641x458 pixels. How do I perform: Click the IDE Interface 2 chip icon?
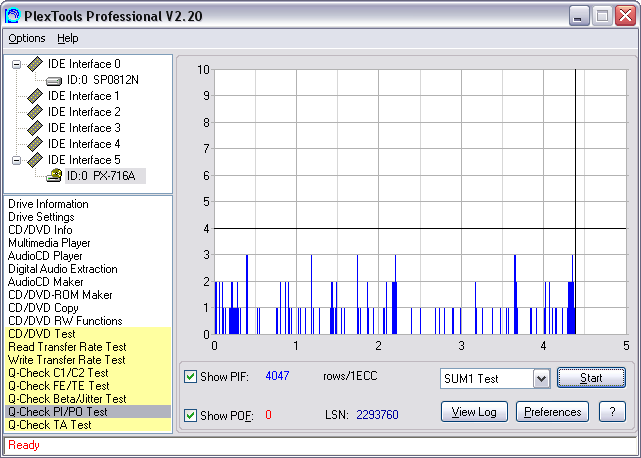click(35, 112)
